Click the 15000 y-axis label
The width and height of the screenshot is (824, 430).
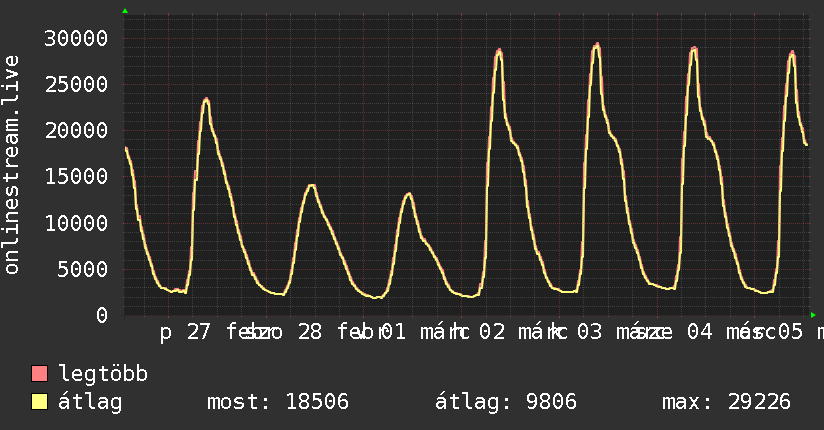(76, 177)
